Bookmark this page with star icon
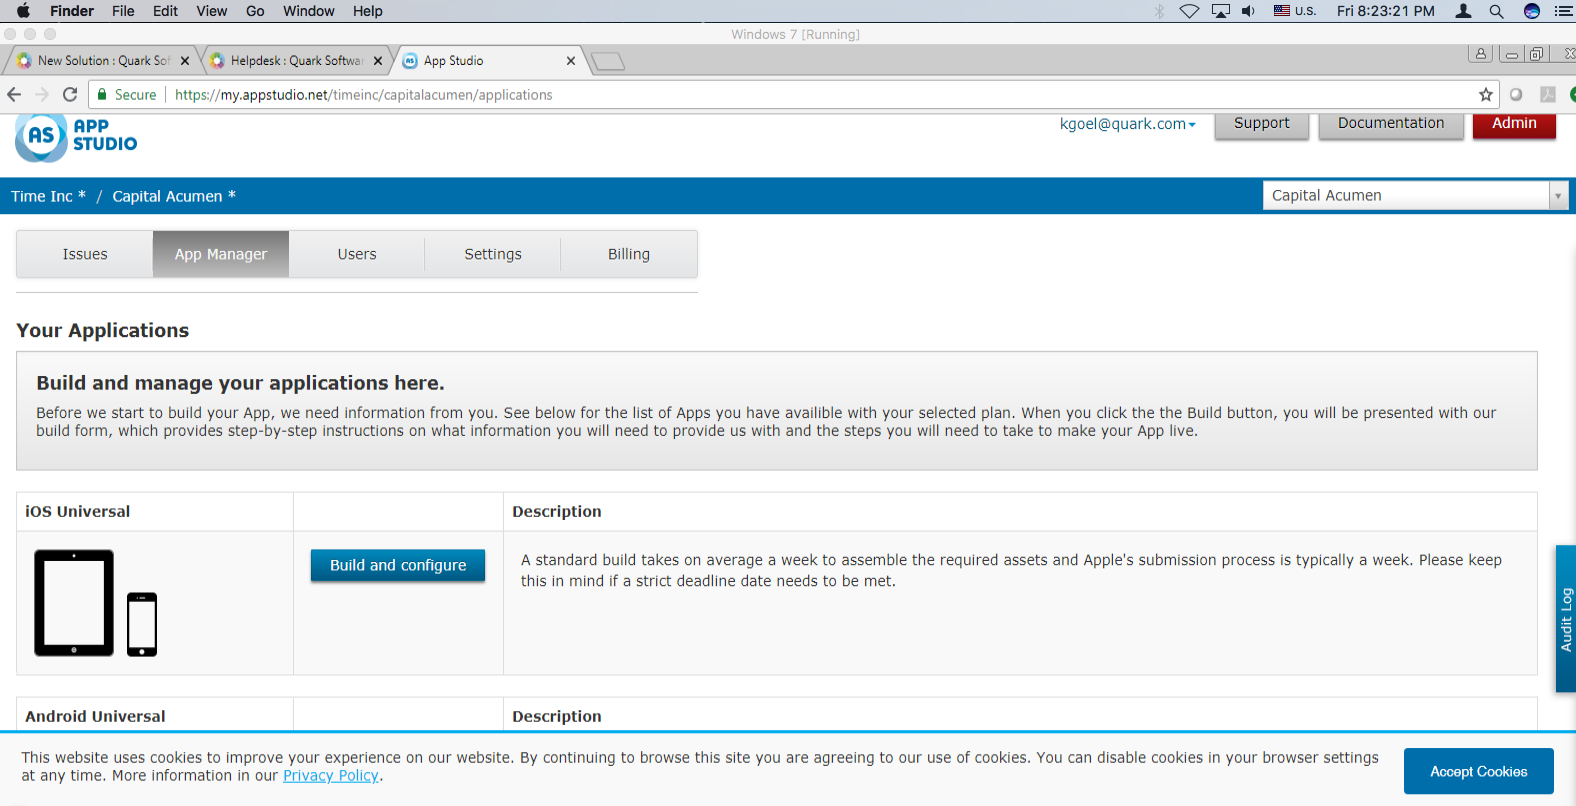The image size is (1576, 806). click(1486, 95)
